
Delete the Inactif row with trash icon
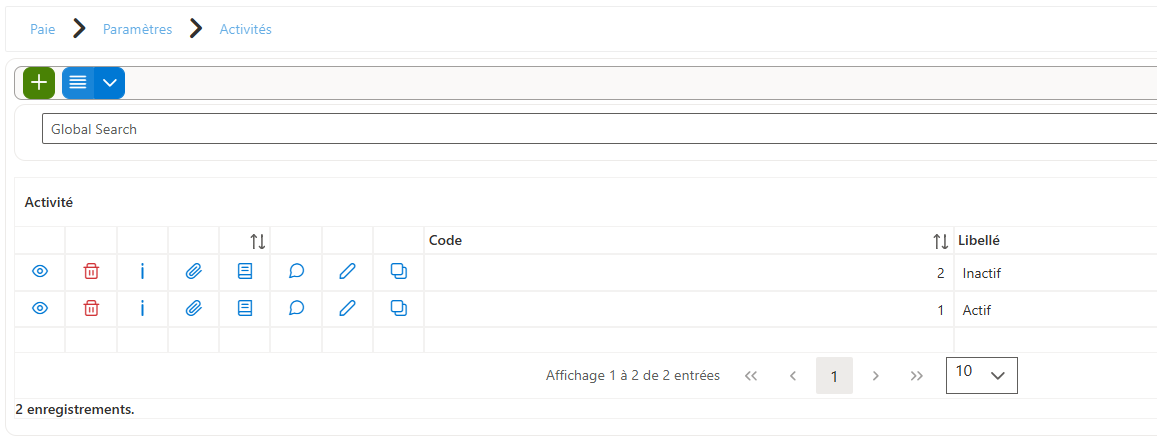coord(91,272)
